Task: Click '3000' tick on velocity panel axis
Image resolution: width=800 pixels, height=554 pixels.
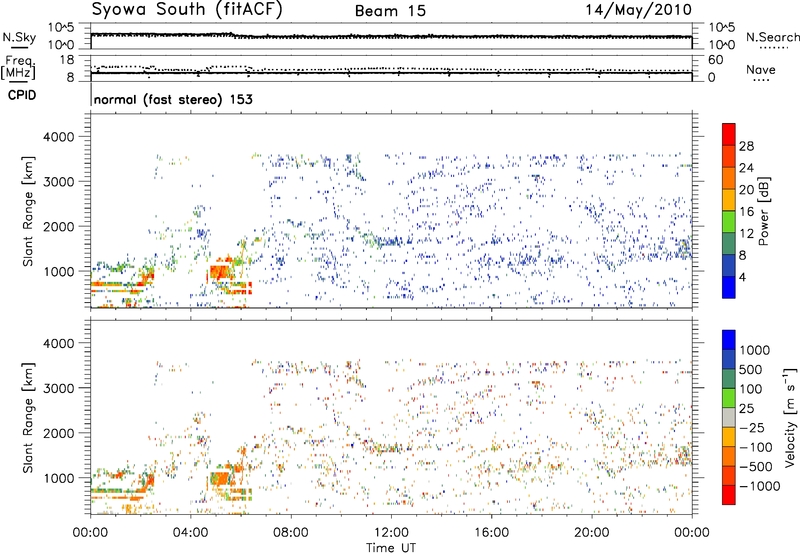Action: pyautogui.click(x=59, y=388)
